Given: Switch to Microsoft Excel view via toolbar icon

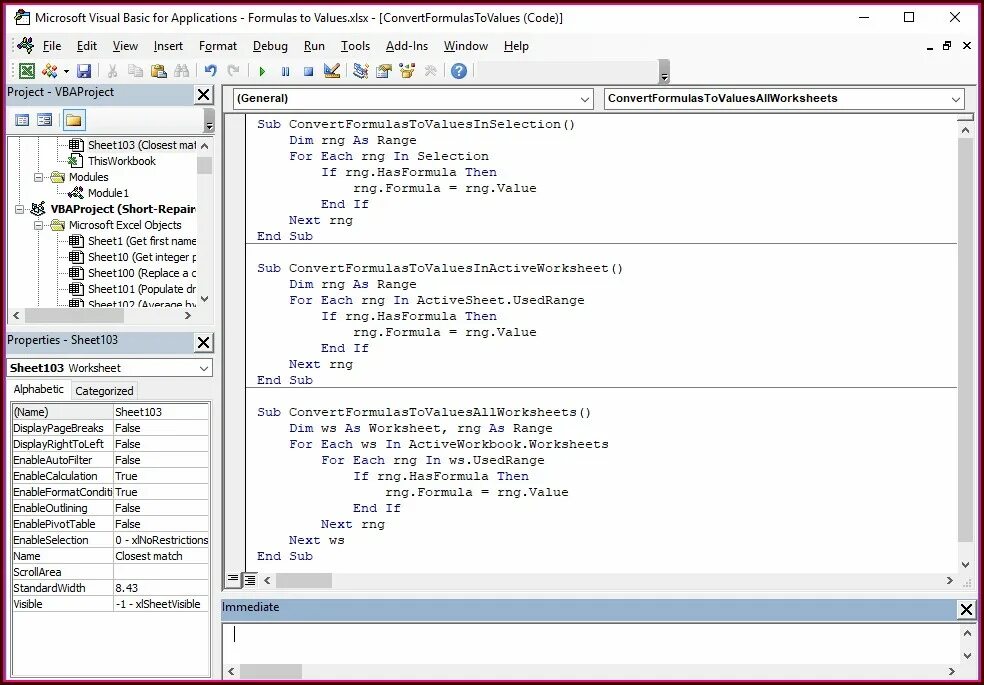Looking at the screenshot, I should coord(27,71).
